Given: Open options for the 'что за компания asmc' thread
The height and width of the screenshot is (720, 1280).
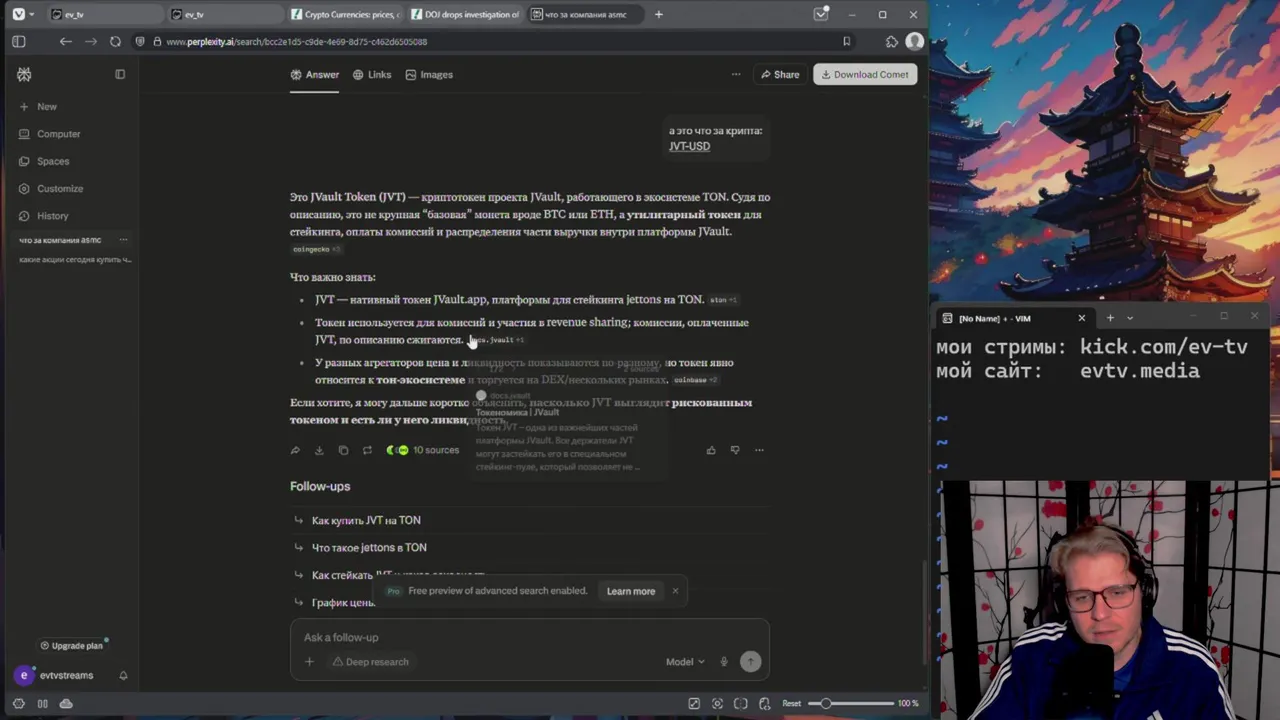Looking at the screenshot, I should pyautogui.click(x=124, y=240).
